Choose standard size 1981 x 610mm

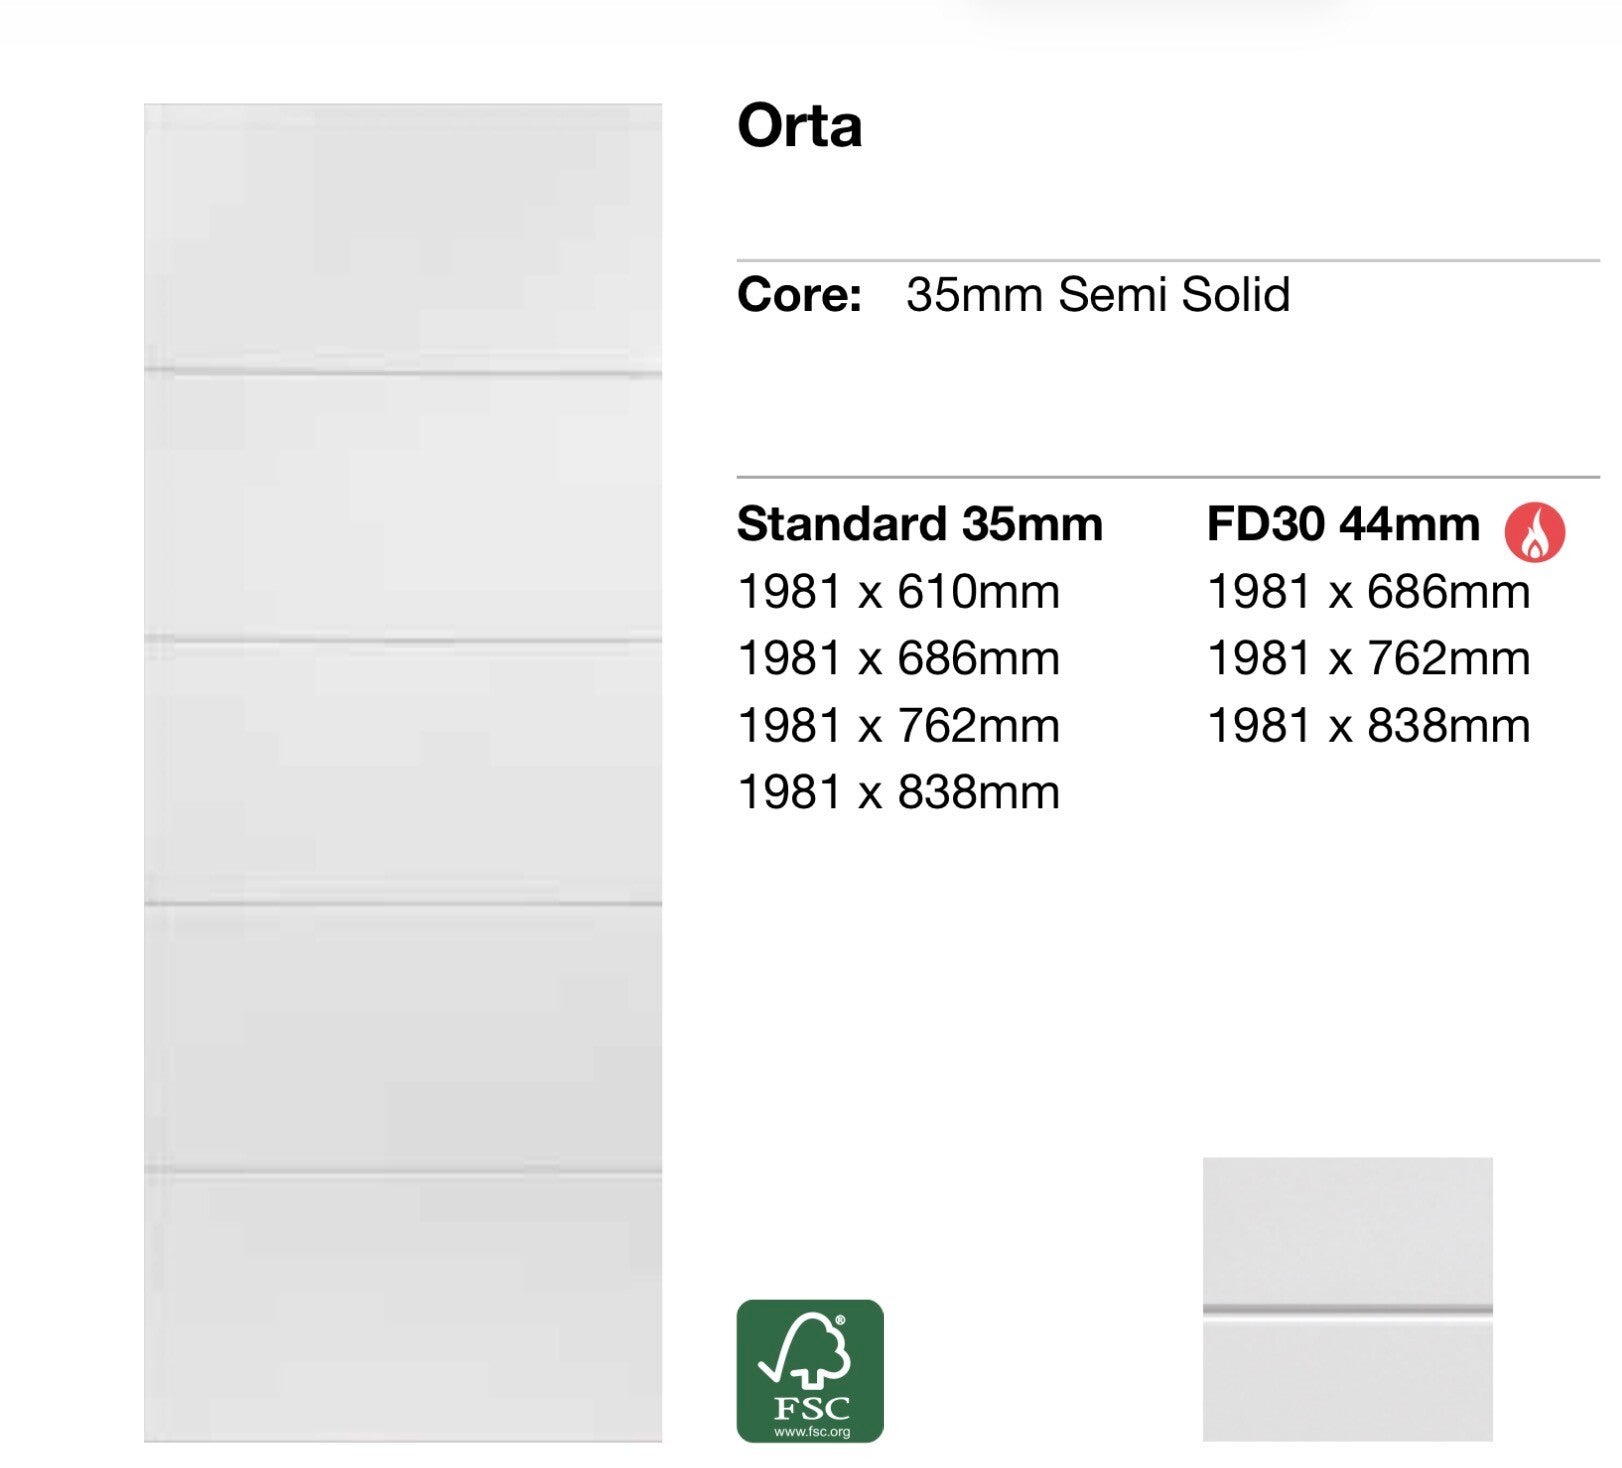tap(898, 591)
